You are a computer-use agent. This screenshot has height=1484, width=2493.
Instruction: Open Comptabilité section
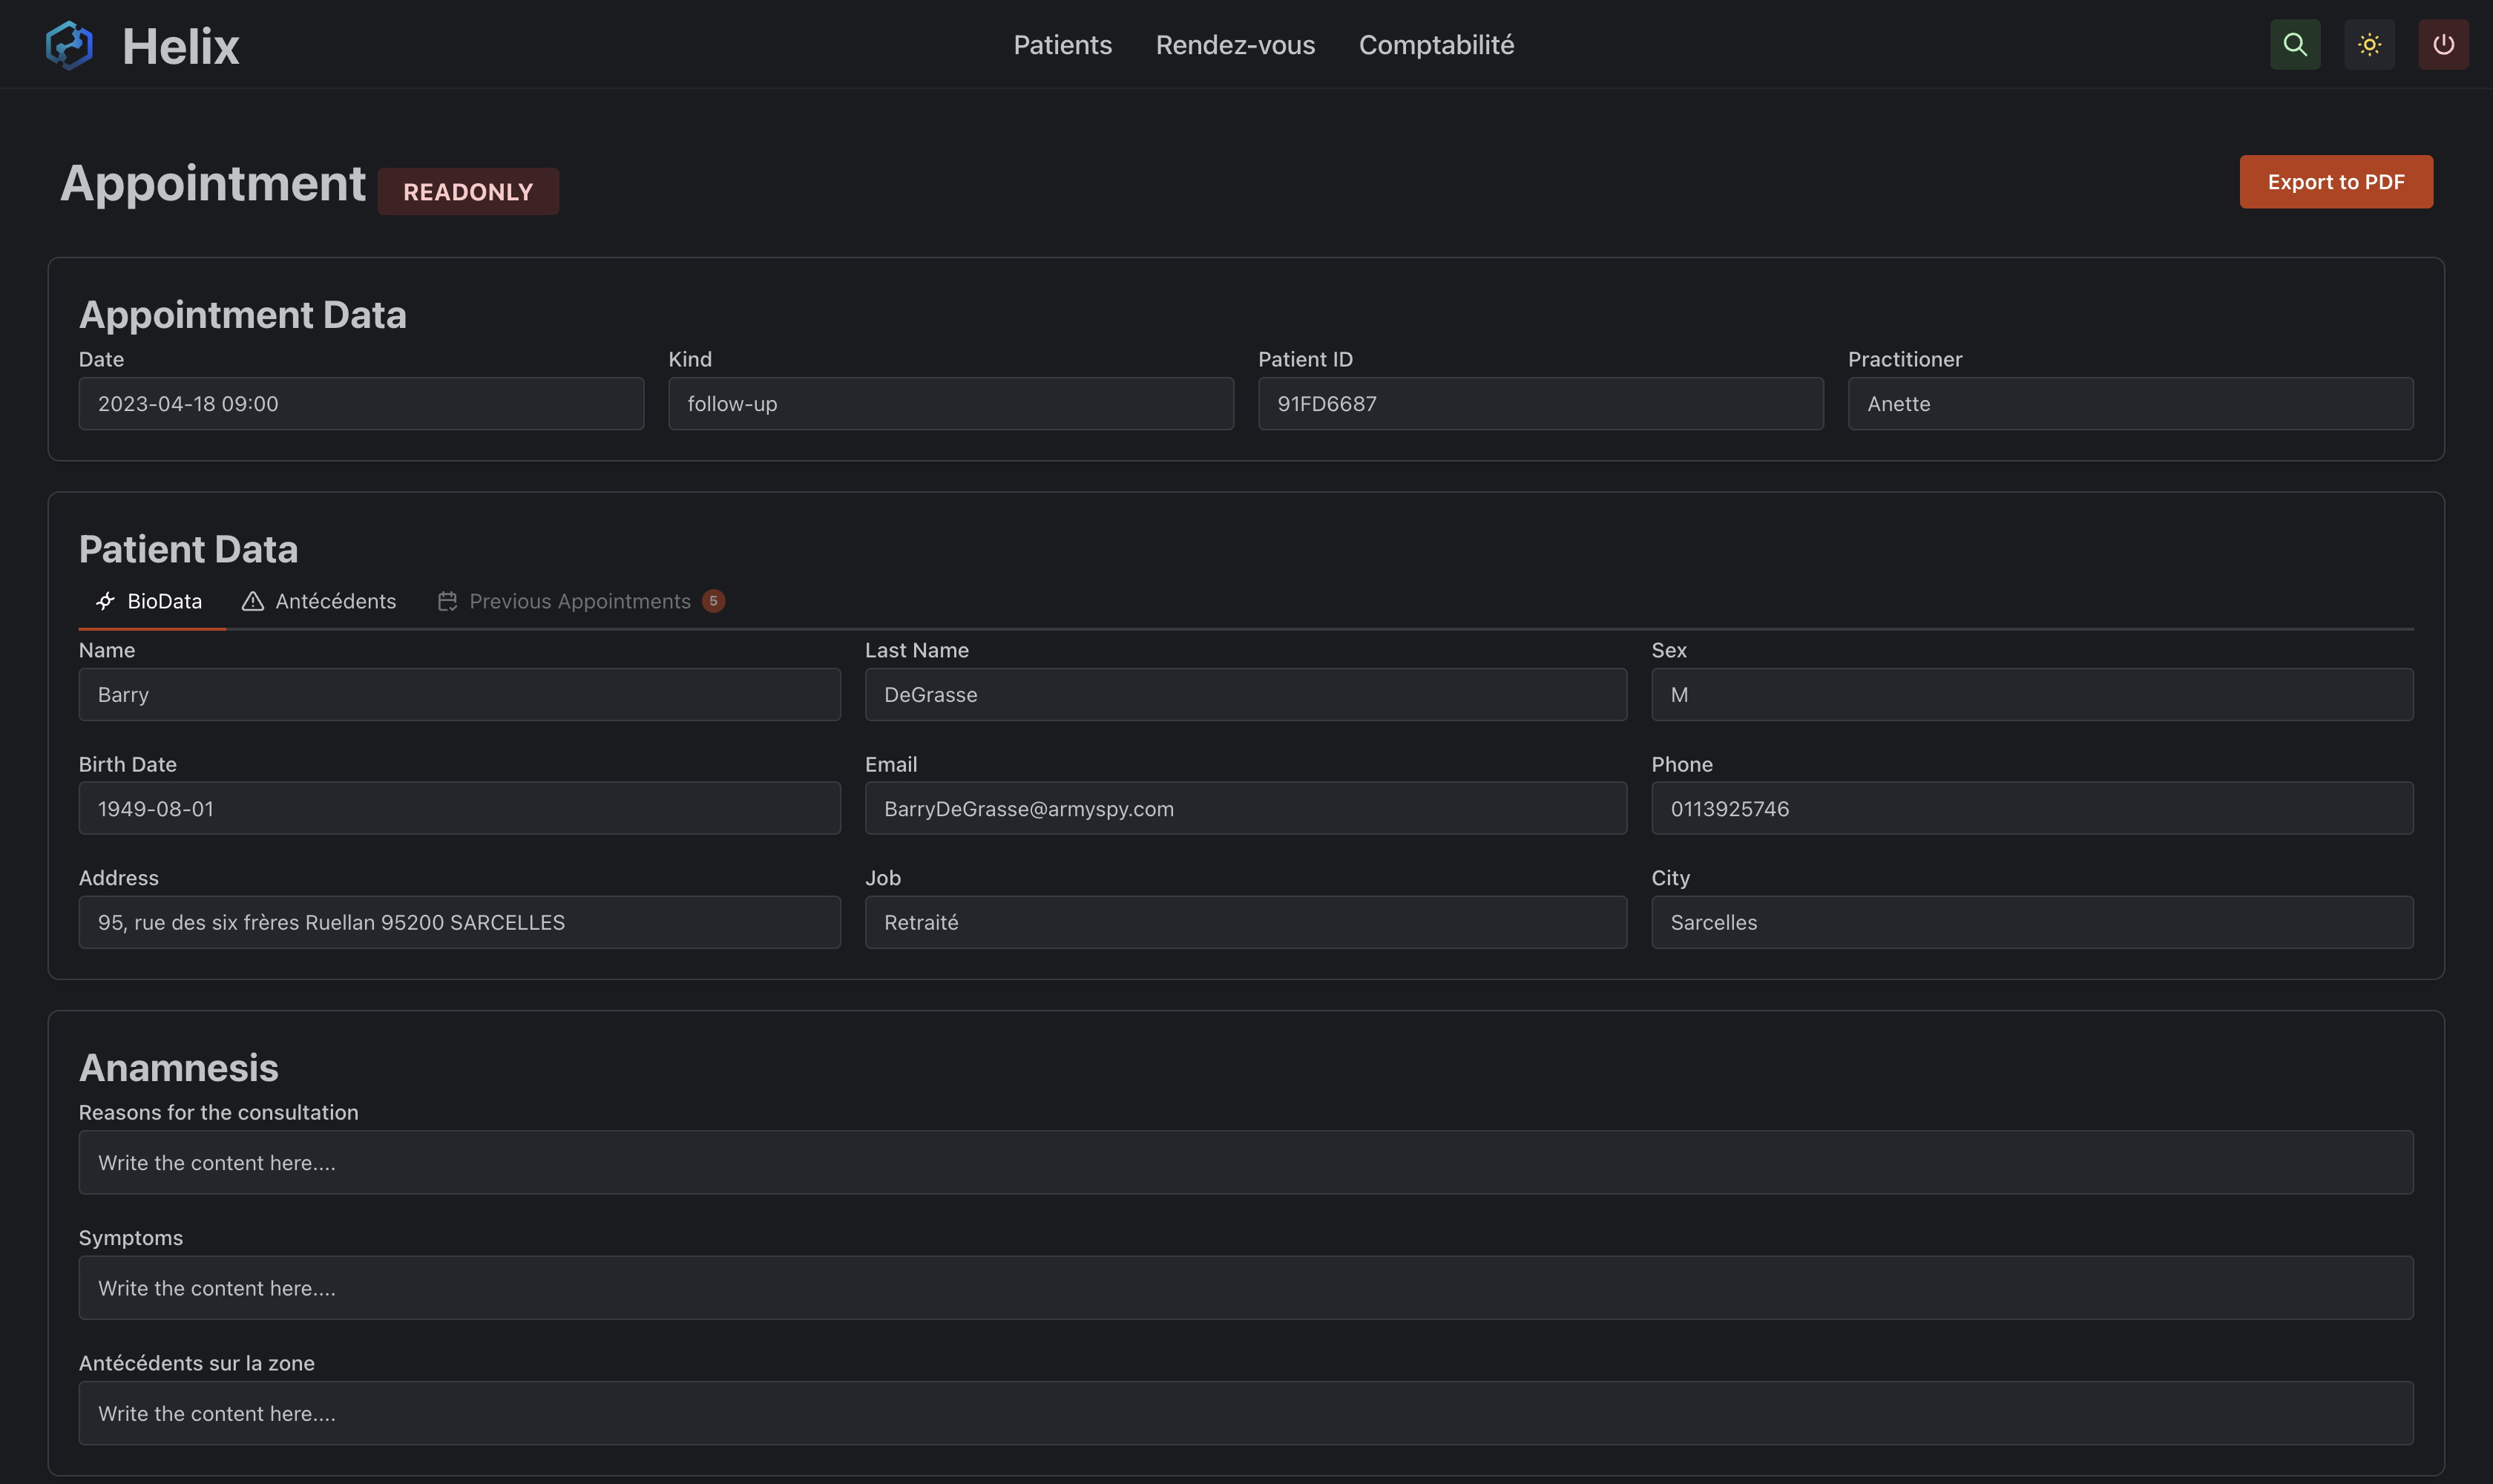tap(1435, 45)
